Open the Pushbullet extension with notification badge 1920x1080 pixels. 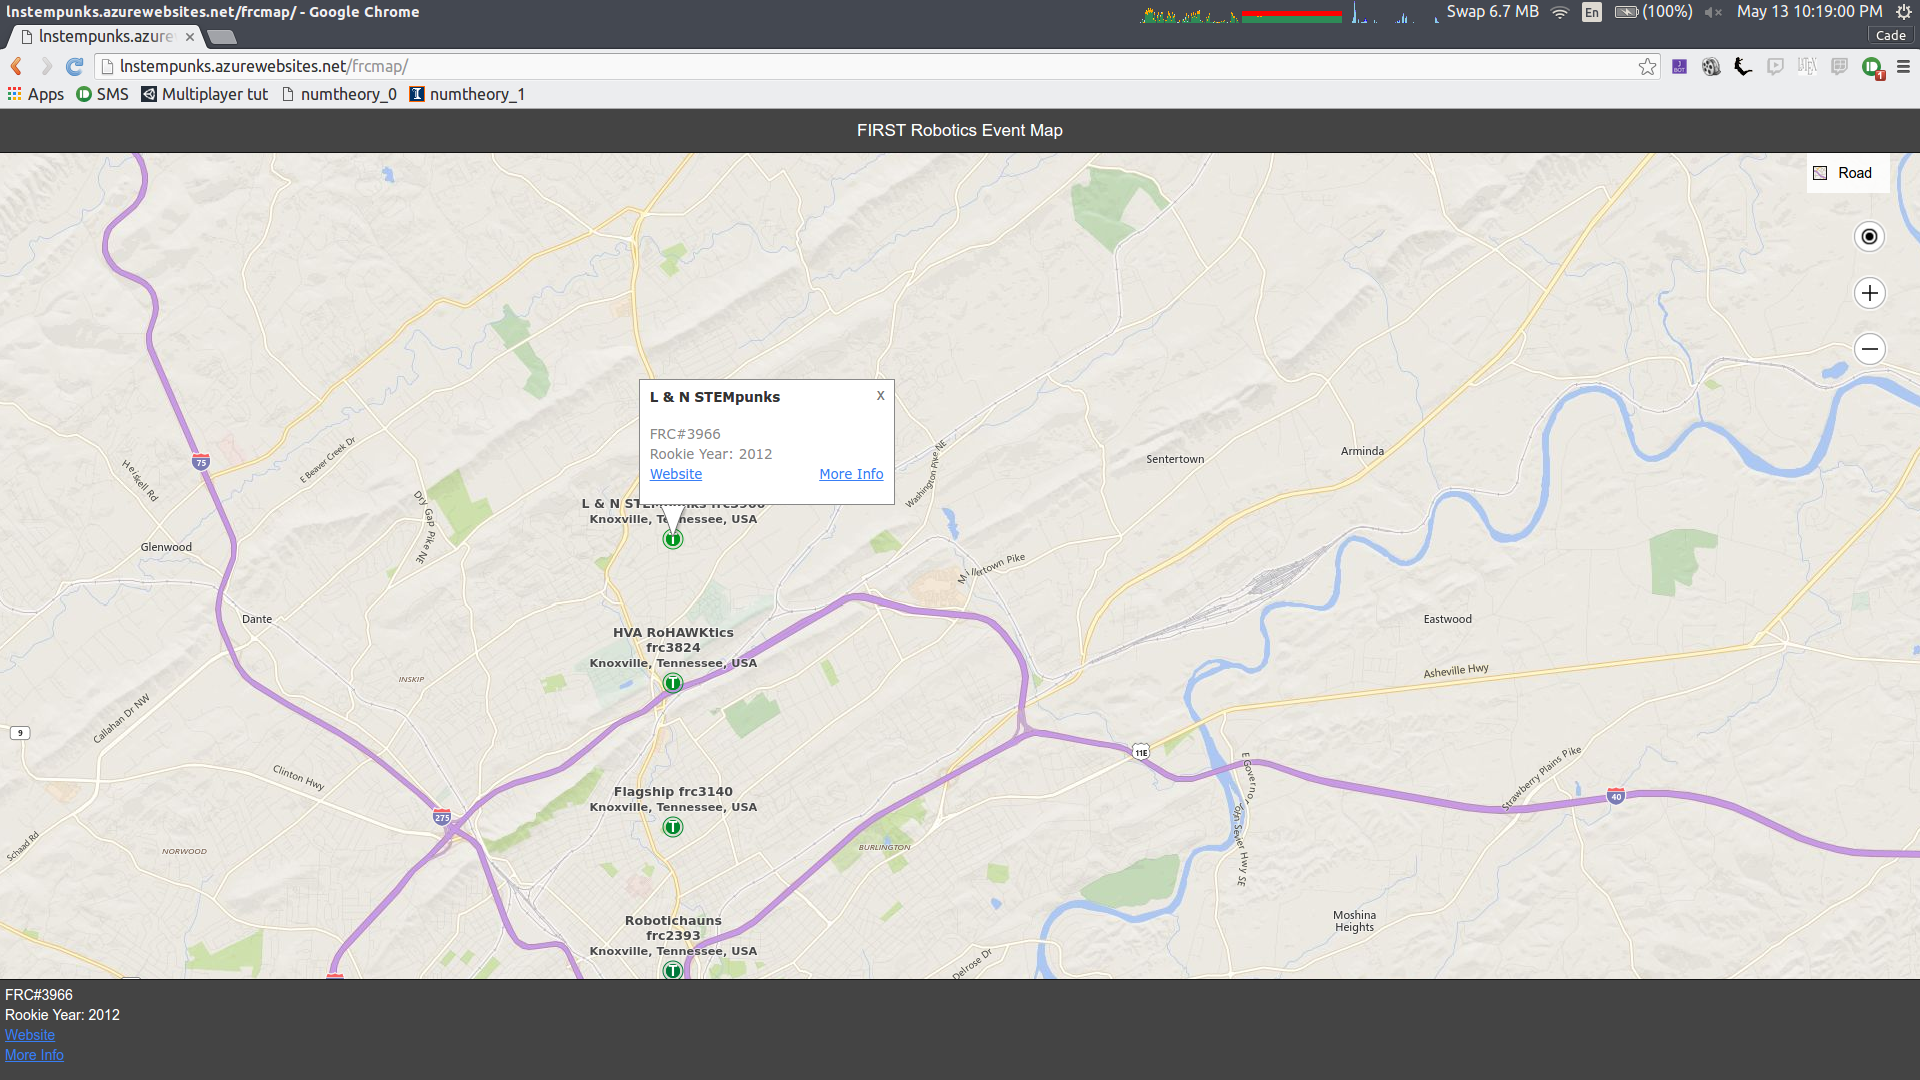(1872, 67)
